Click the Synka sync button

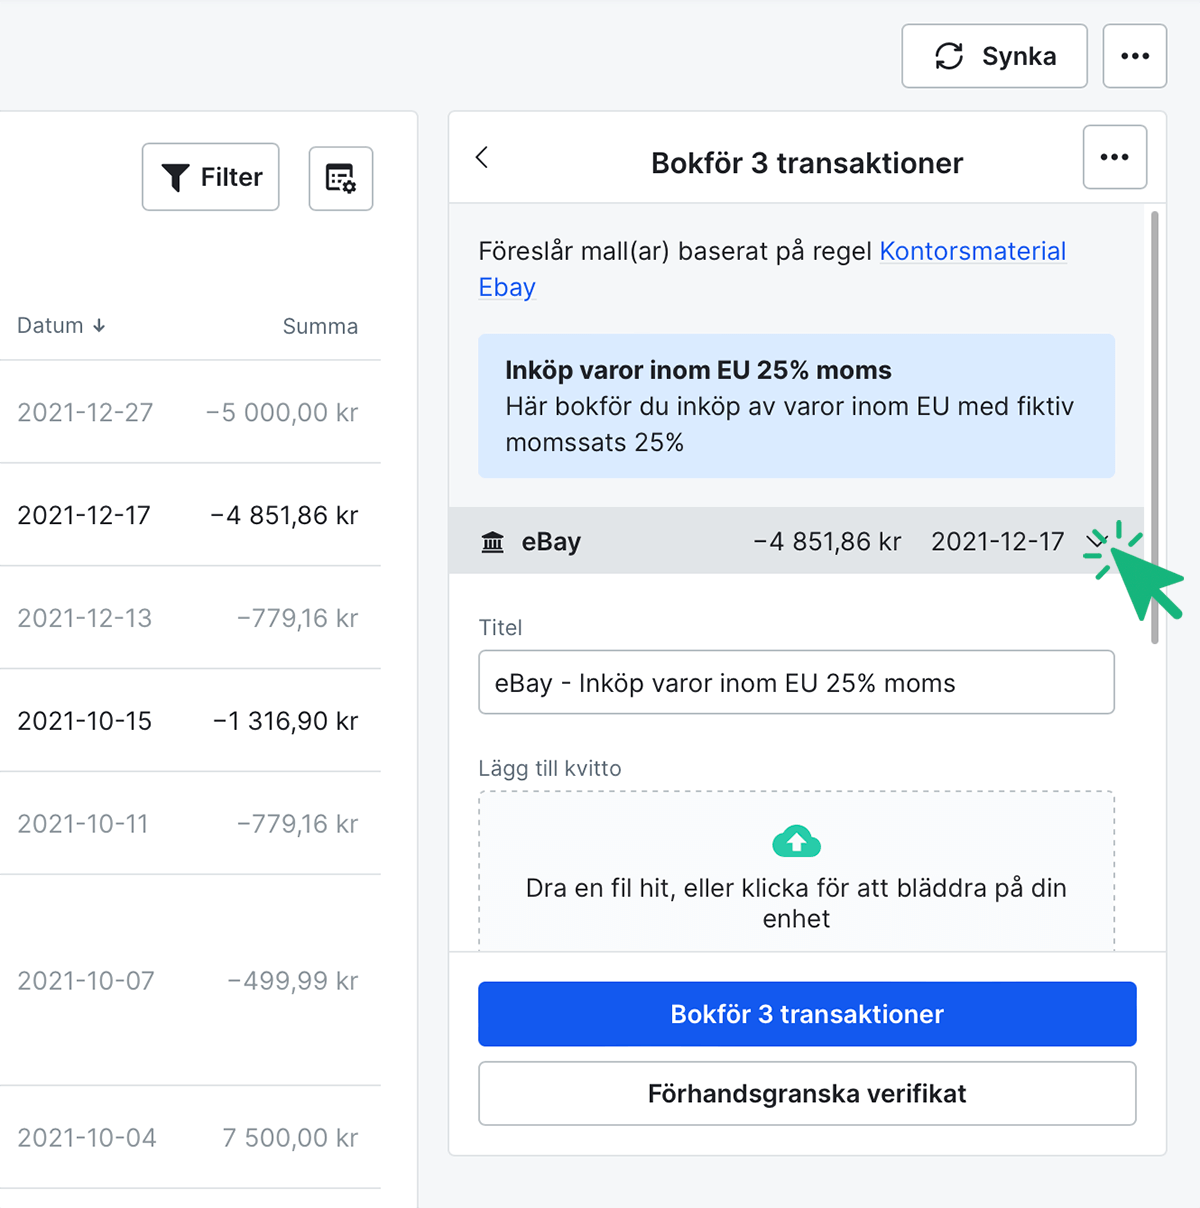click(994, 56)
